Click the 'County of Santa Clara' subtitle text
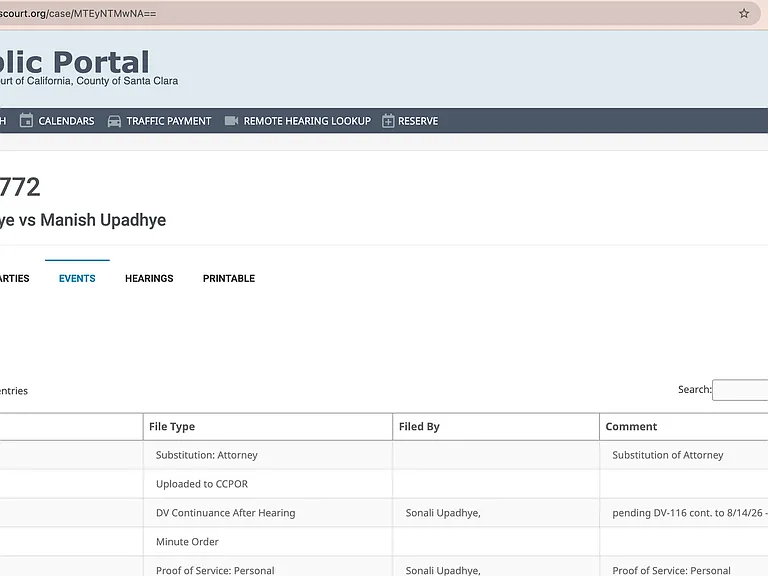The image size is (768, 576). click(x=127, y=81)
